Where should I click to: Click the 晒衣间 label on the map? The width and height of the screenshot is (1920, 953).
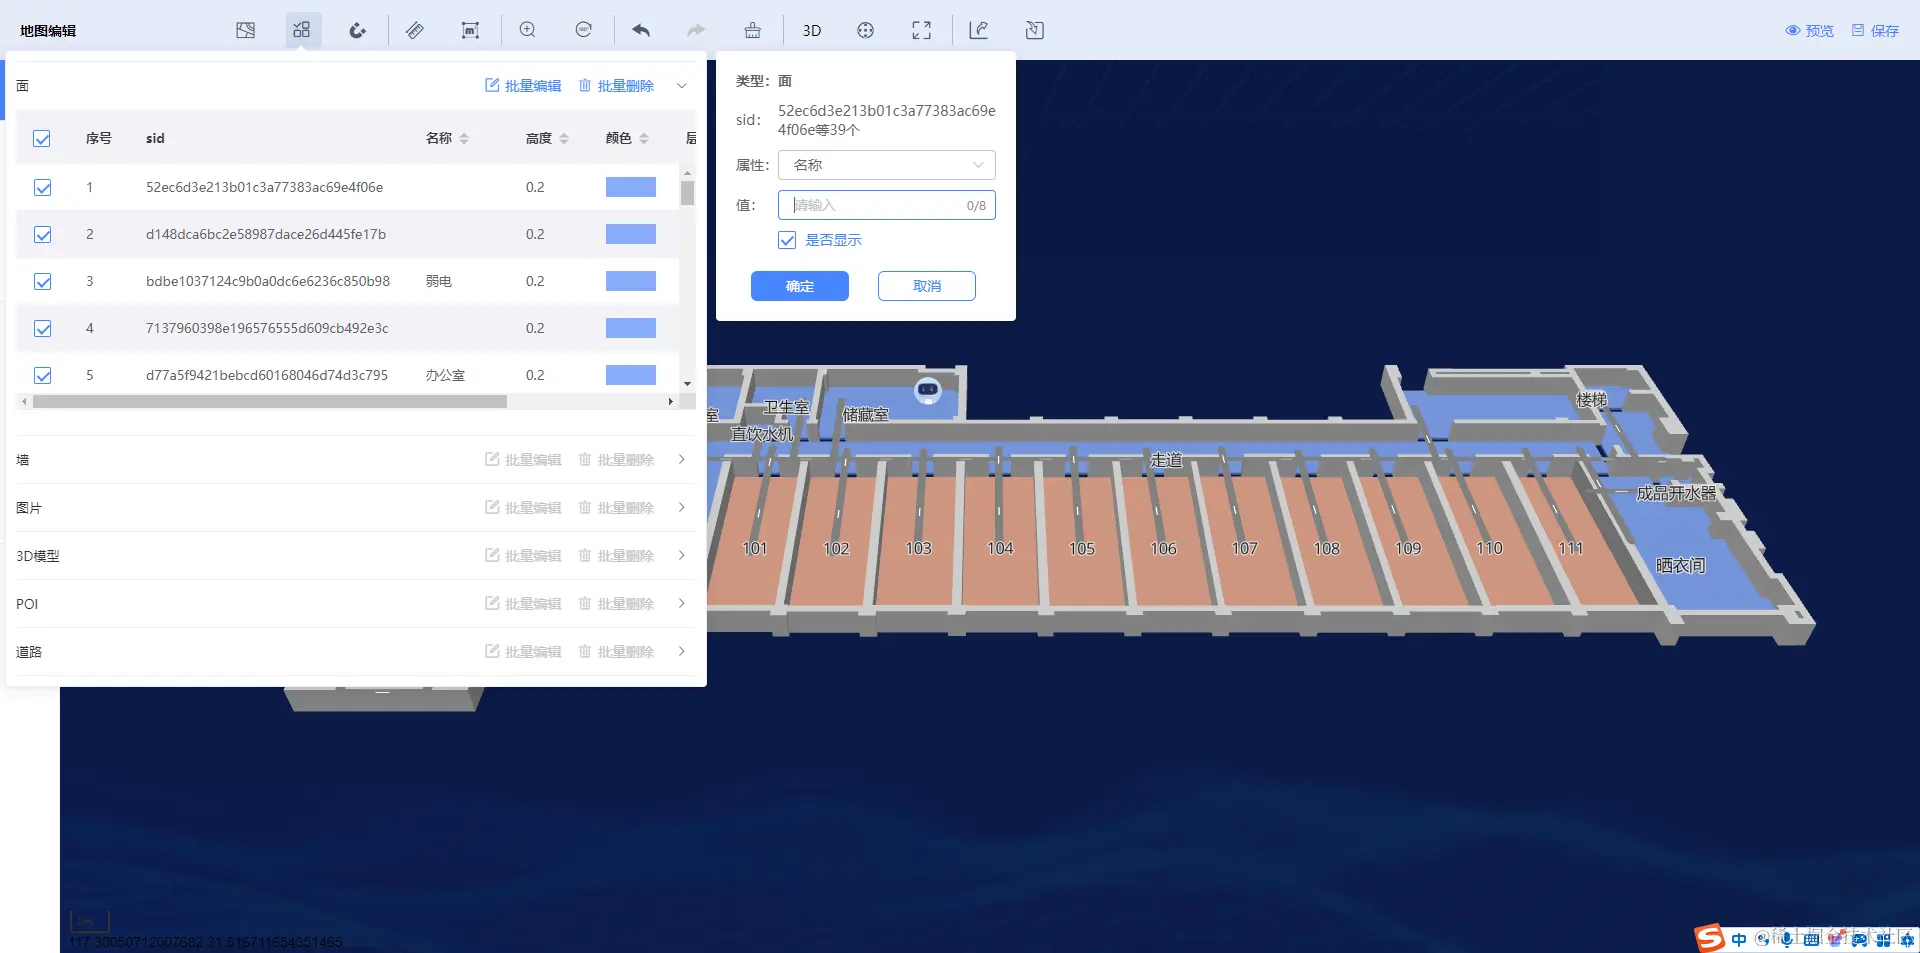[x=1680, y=566]
